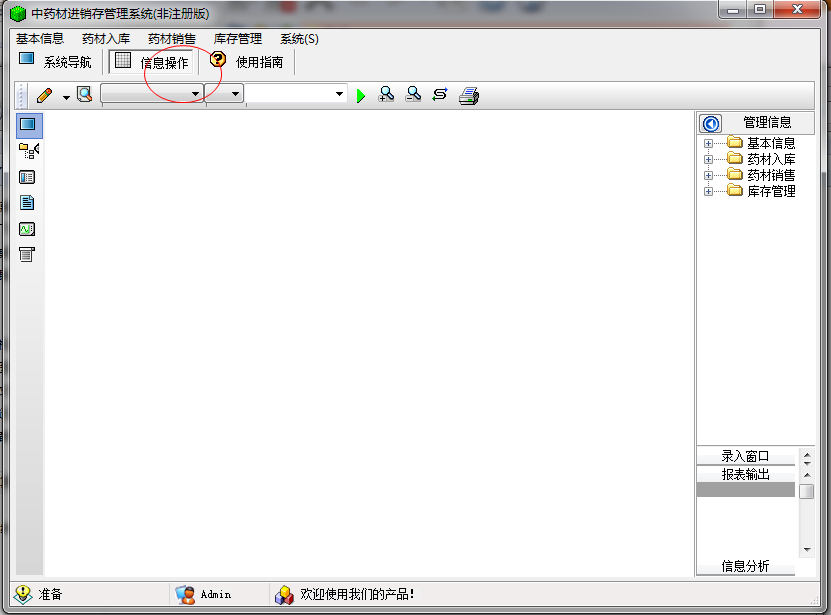Viewport: 831px width, 615px height.
Task: Click the scrollbar thumb in lower right panel
Action: (x=807, y=491)
